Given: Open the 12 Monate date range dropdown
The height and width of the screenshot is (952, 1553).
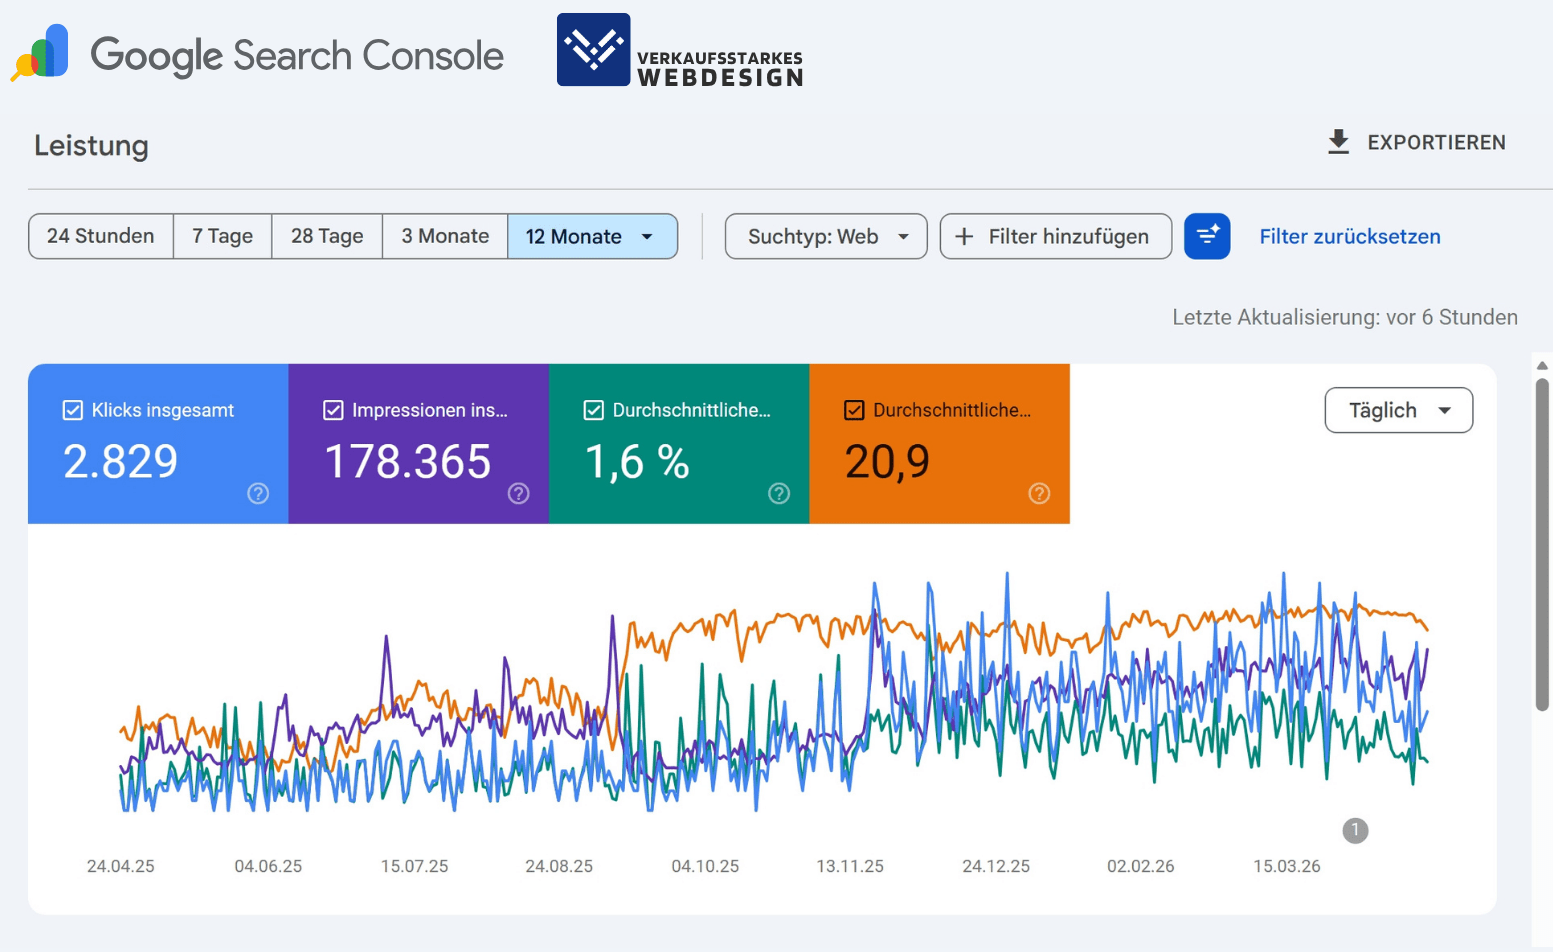Looking at the screenshot, I should 593,236.
